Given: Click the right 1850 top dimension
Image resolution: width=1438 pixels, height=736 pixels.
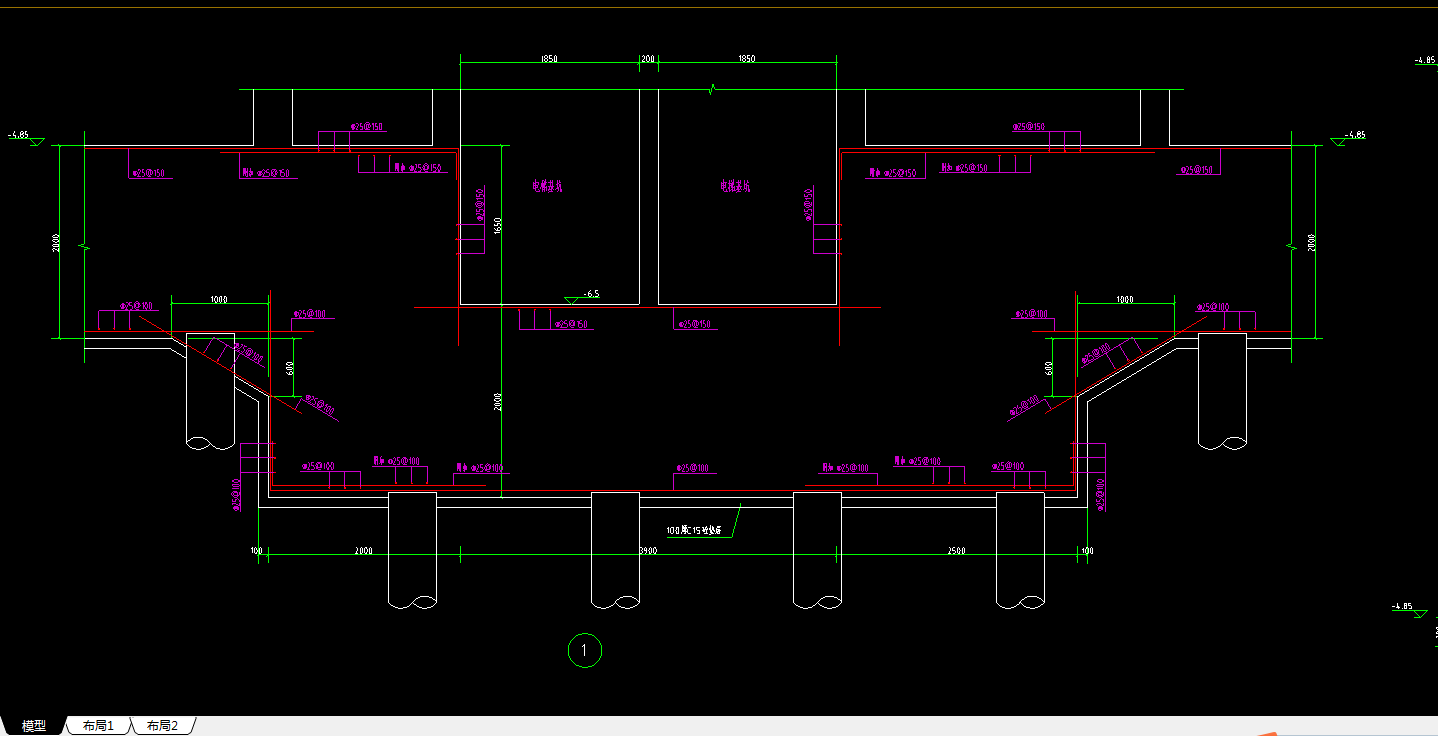Looking at the screenshot, I should tap(746, 59).
